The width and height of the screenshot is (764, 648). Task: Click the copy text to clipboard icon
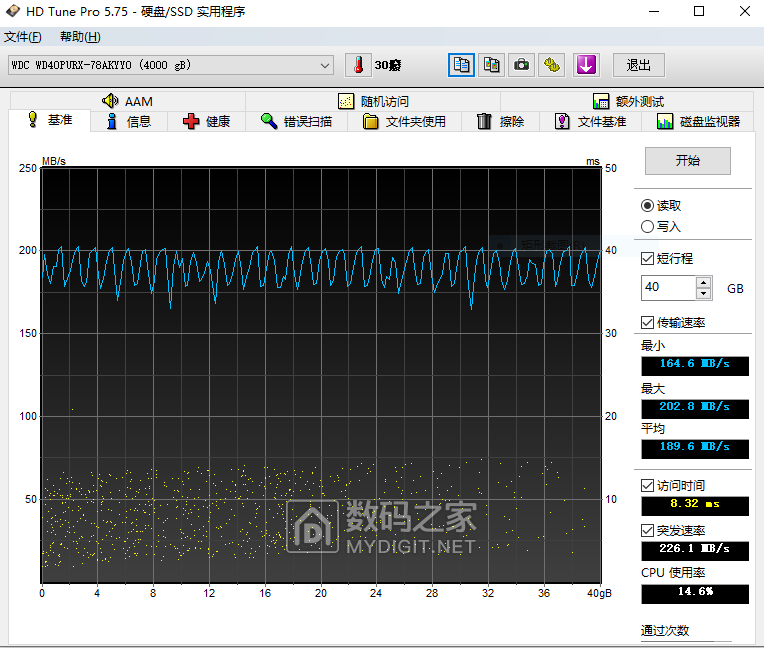461,65
